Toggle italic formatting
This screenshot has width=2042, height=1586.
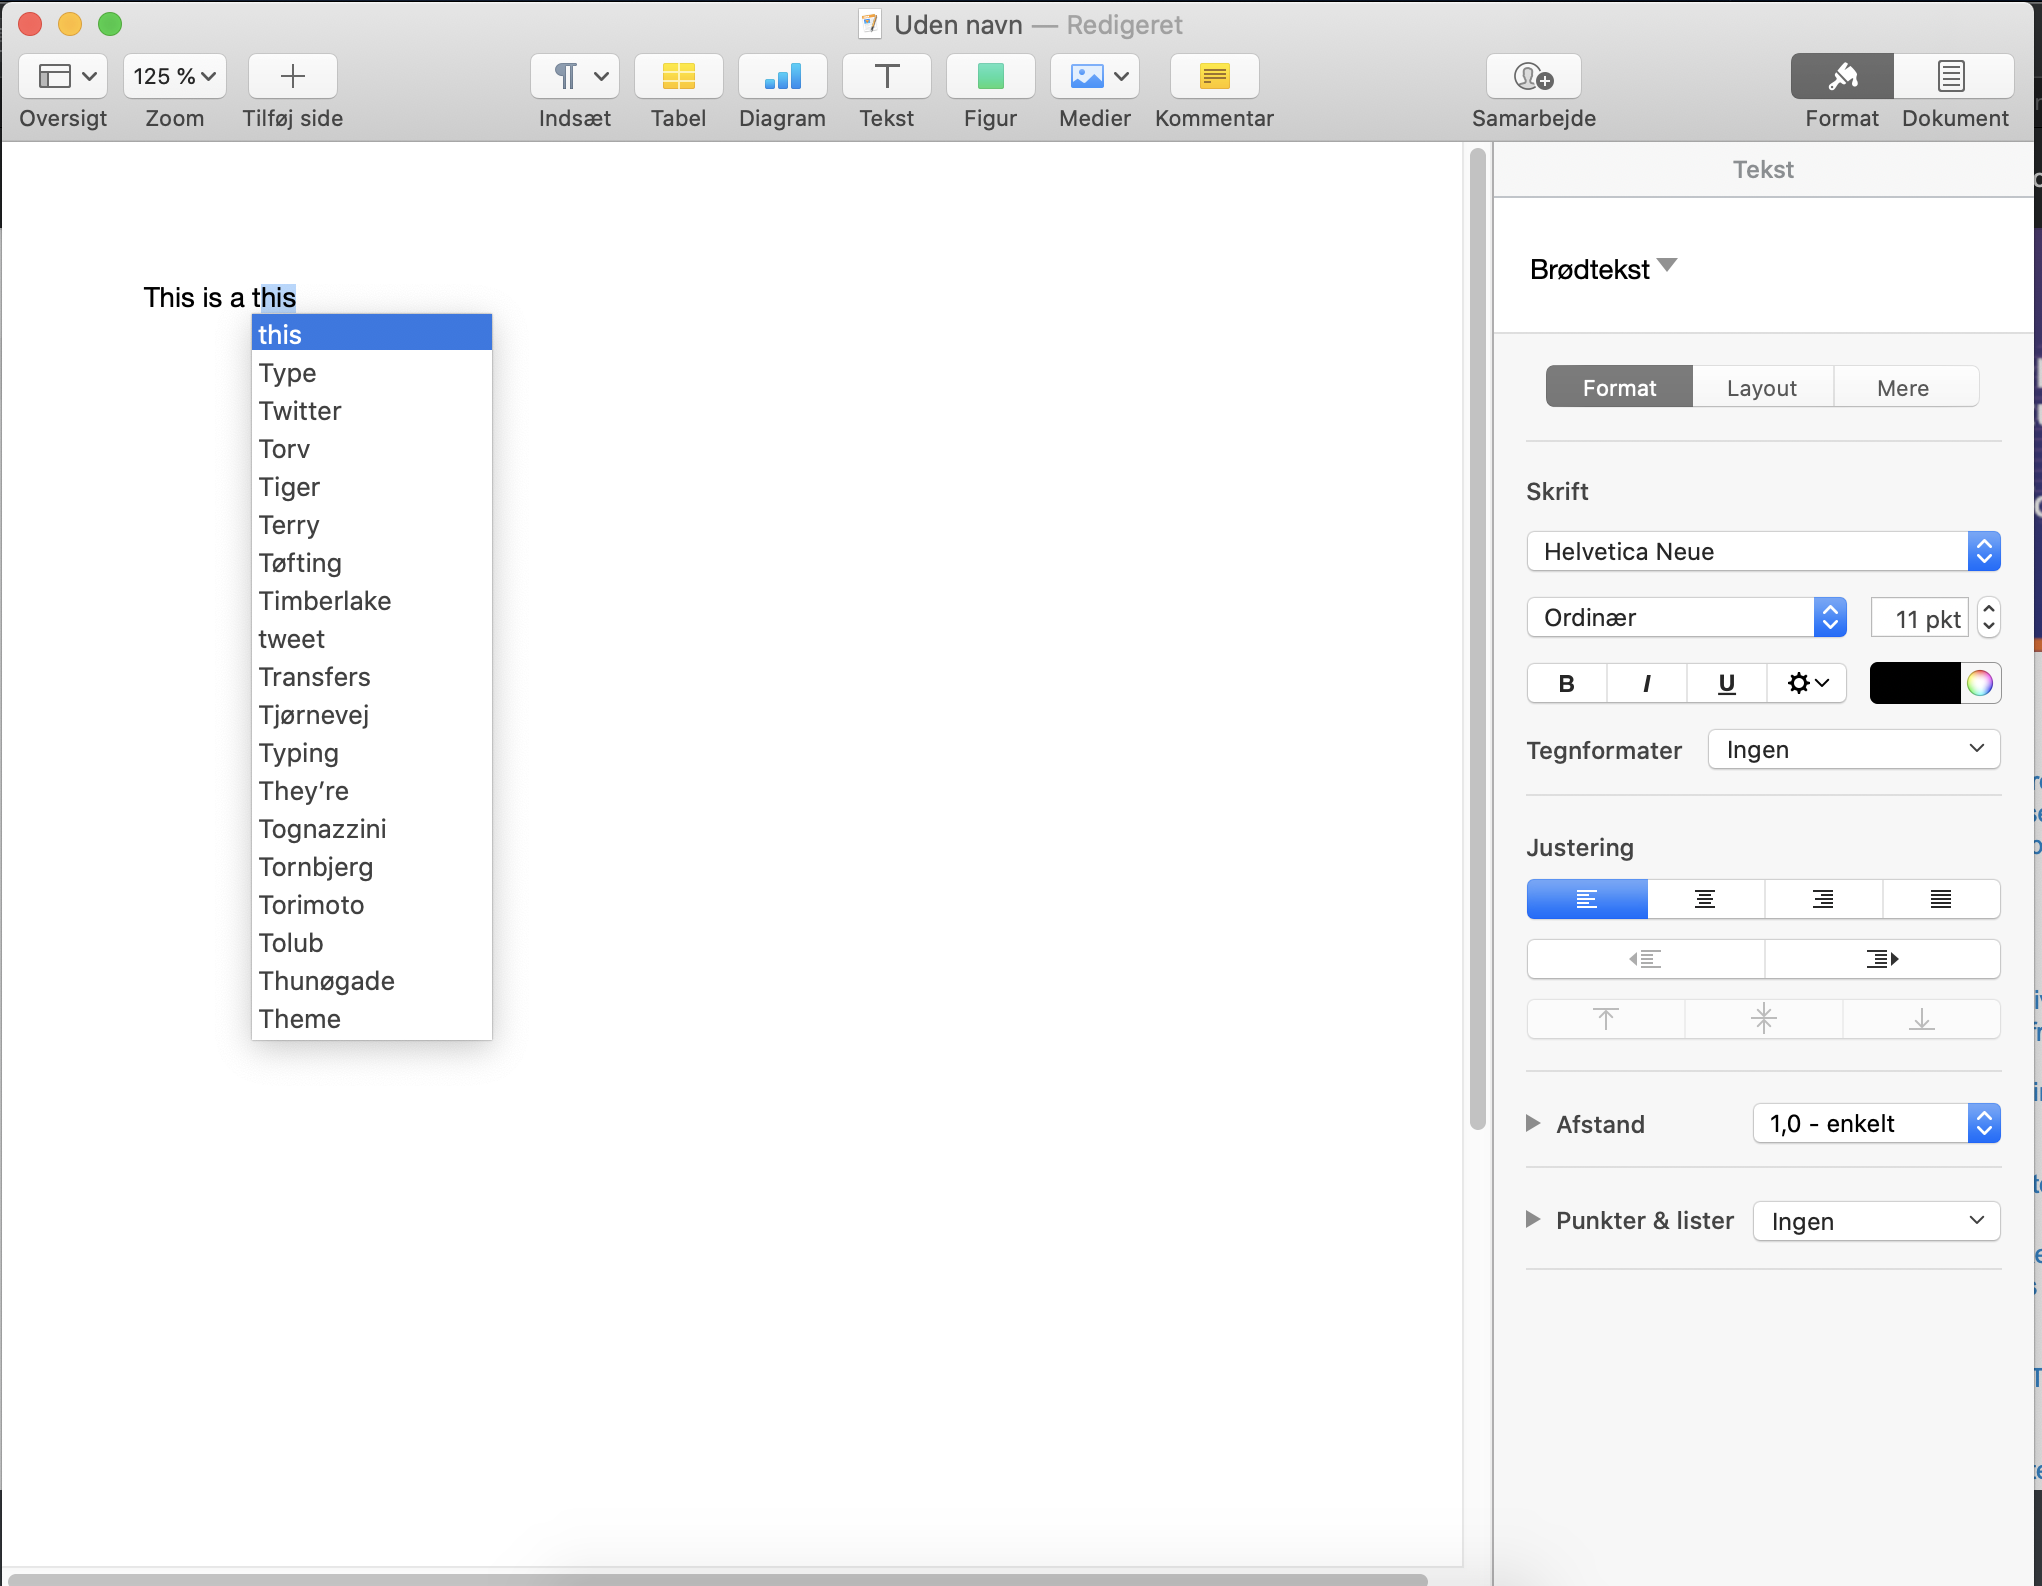1645,683
